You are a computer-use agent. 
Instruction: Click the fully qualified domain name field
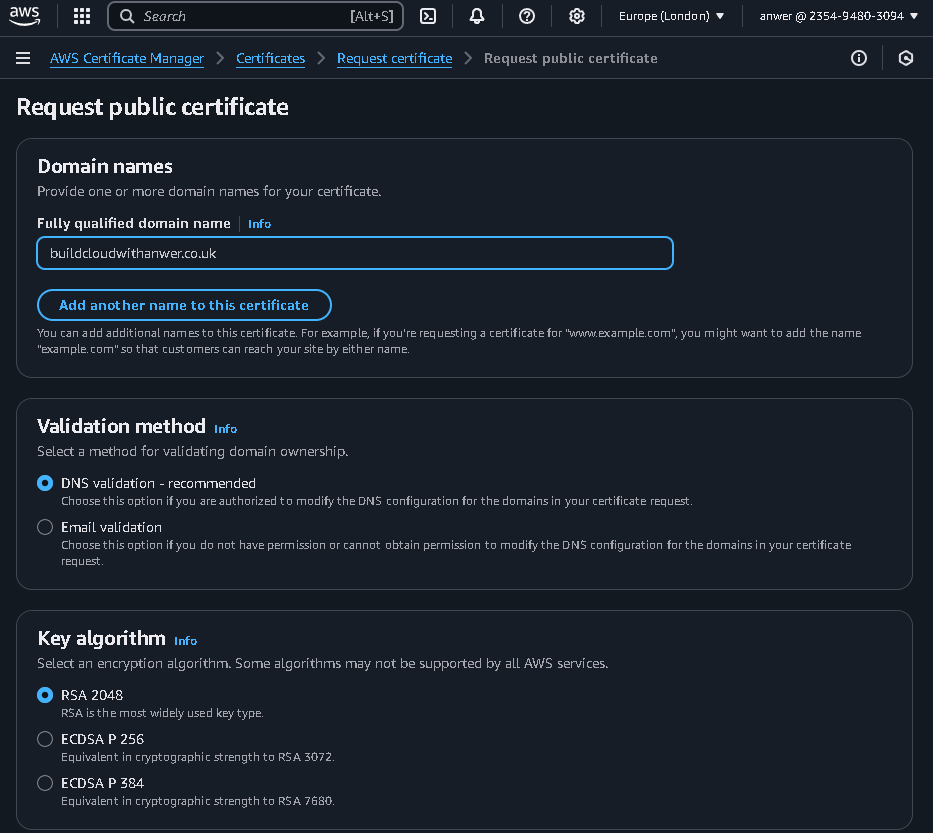point(355,253)
